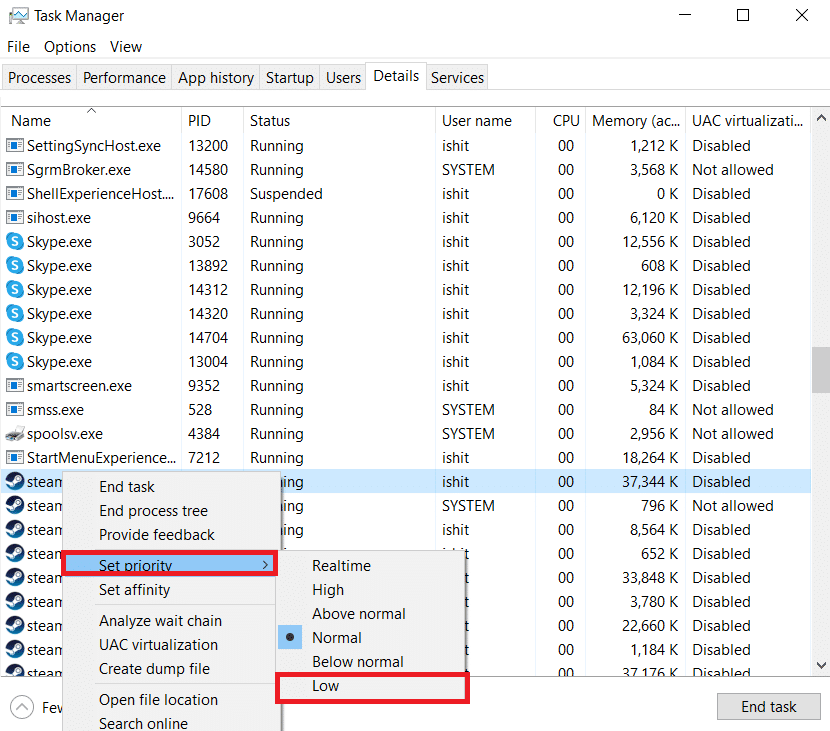This screenshot has width=830, height=731.
Task: Click End task button at window bottom
Action: 769,707
